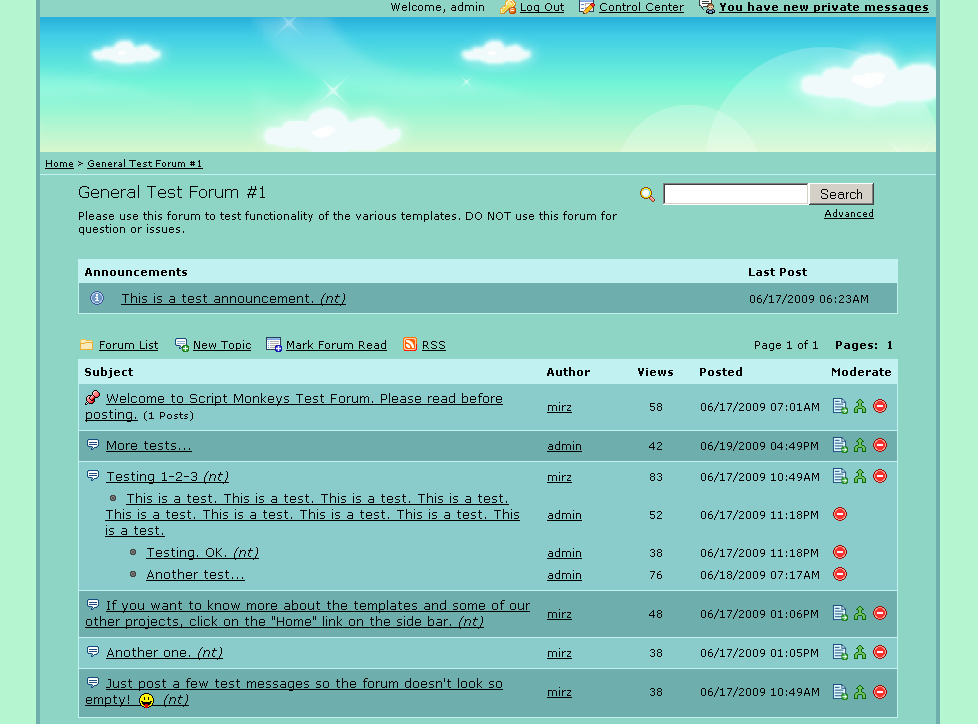Click the green merge icon for More tests...
The width and height of the screenshot is (978, 724).
click(860, 445)
